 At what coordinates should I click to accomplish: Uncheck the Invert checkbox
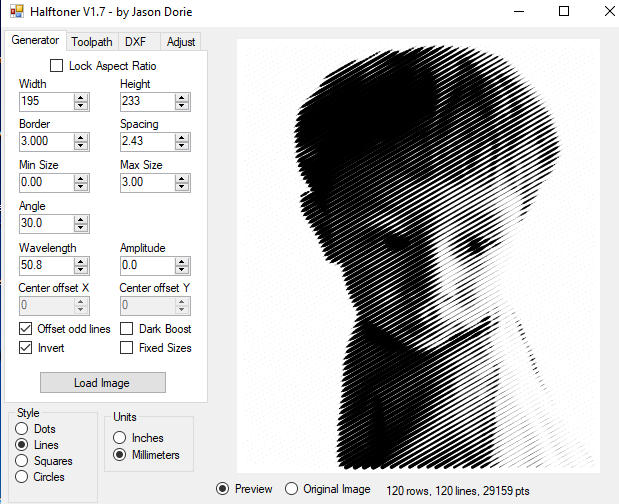pyautogui.click(x=26, y=348)
